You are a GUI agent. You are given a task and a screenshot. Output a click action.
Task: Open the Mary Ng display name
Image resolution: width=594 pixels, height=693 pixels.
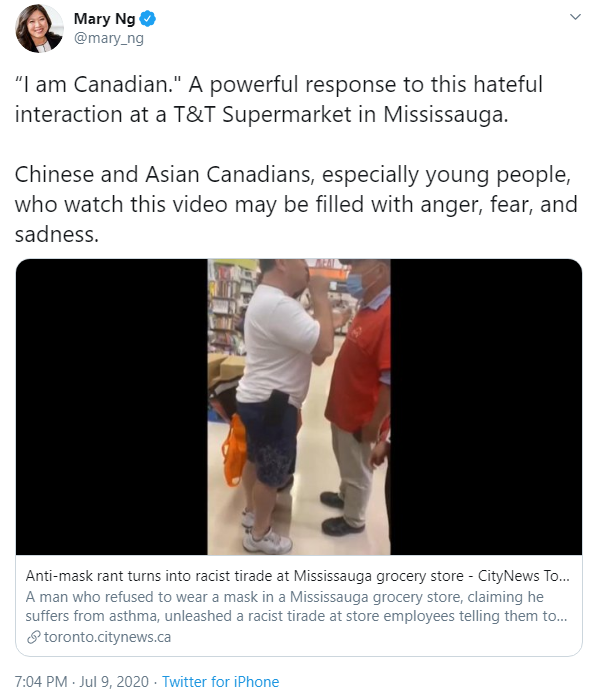coord(104,19)
